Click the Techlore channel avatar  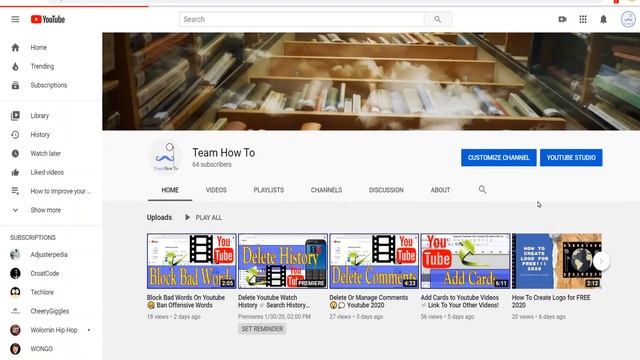click(15, 292)
